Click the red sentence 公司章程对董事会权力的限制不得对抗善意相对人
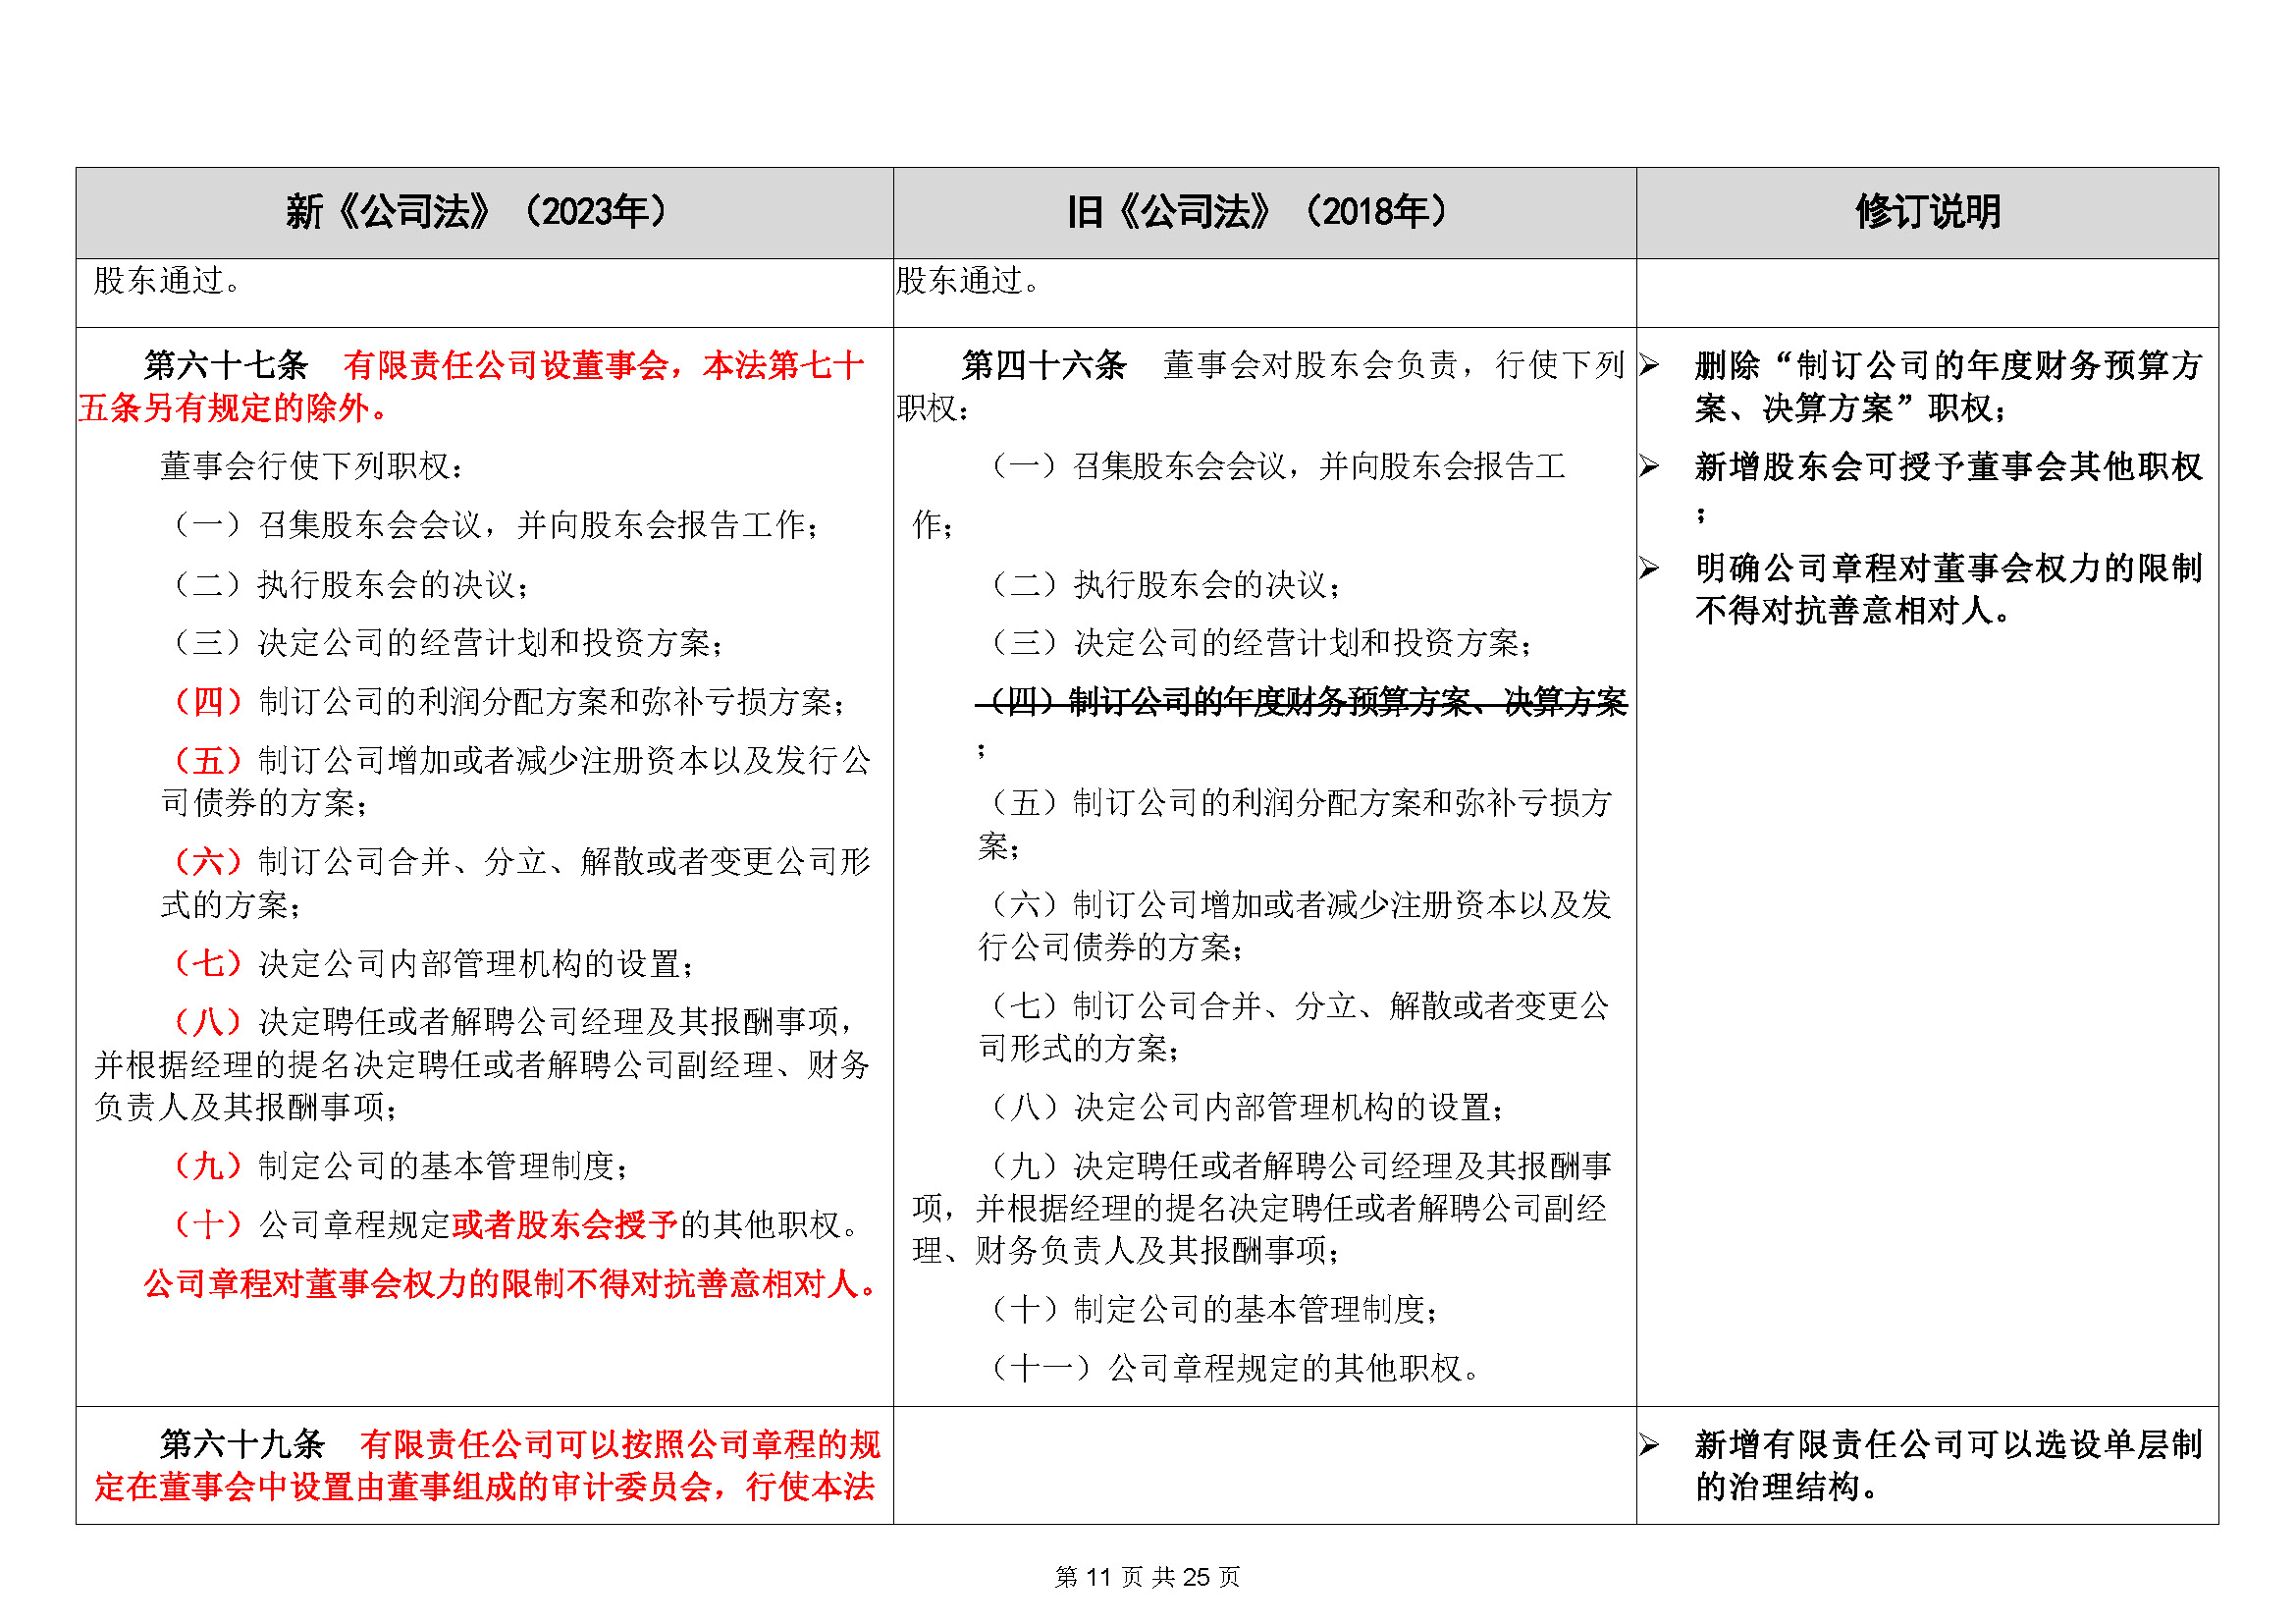This screenshot has width=2296, height=1624. tap(510, 1284)
